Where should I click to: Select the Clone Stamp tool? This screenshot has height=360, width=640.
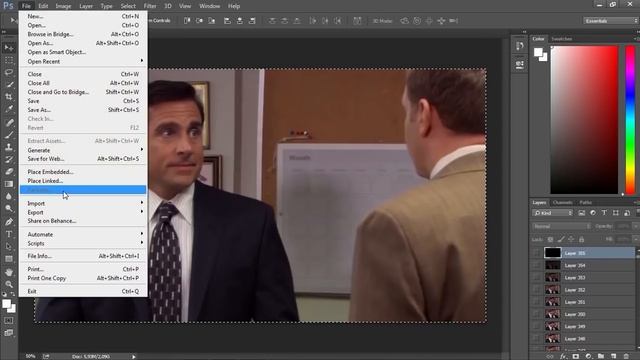pos(9,147)
